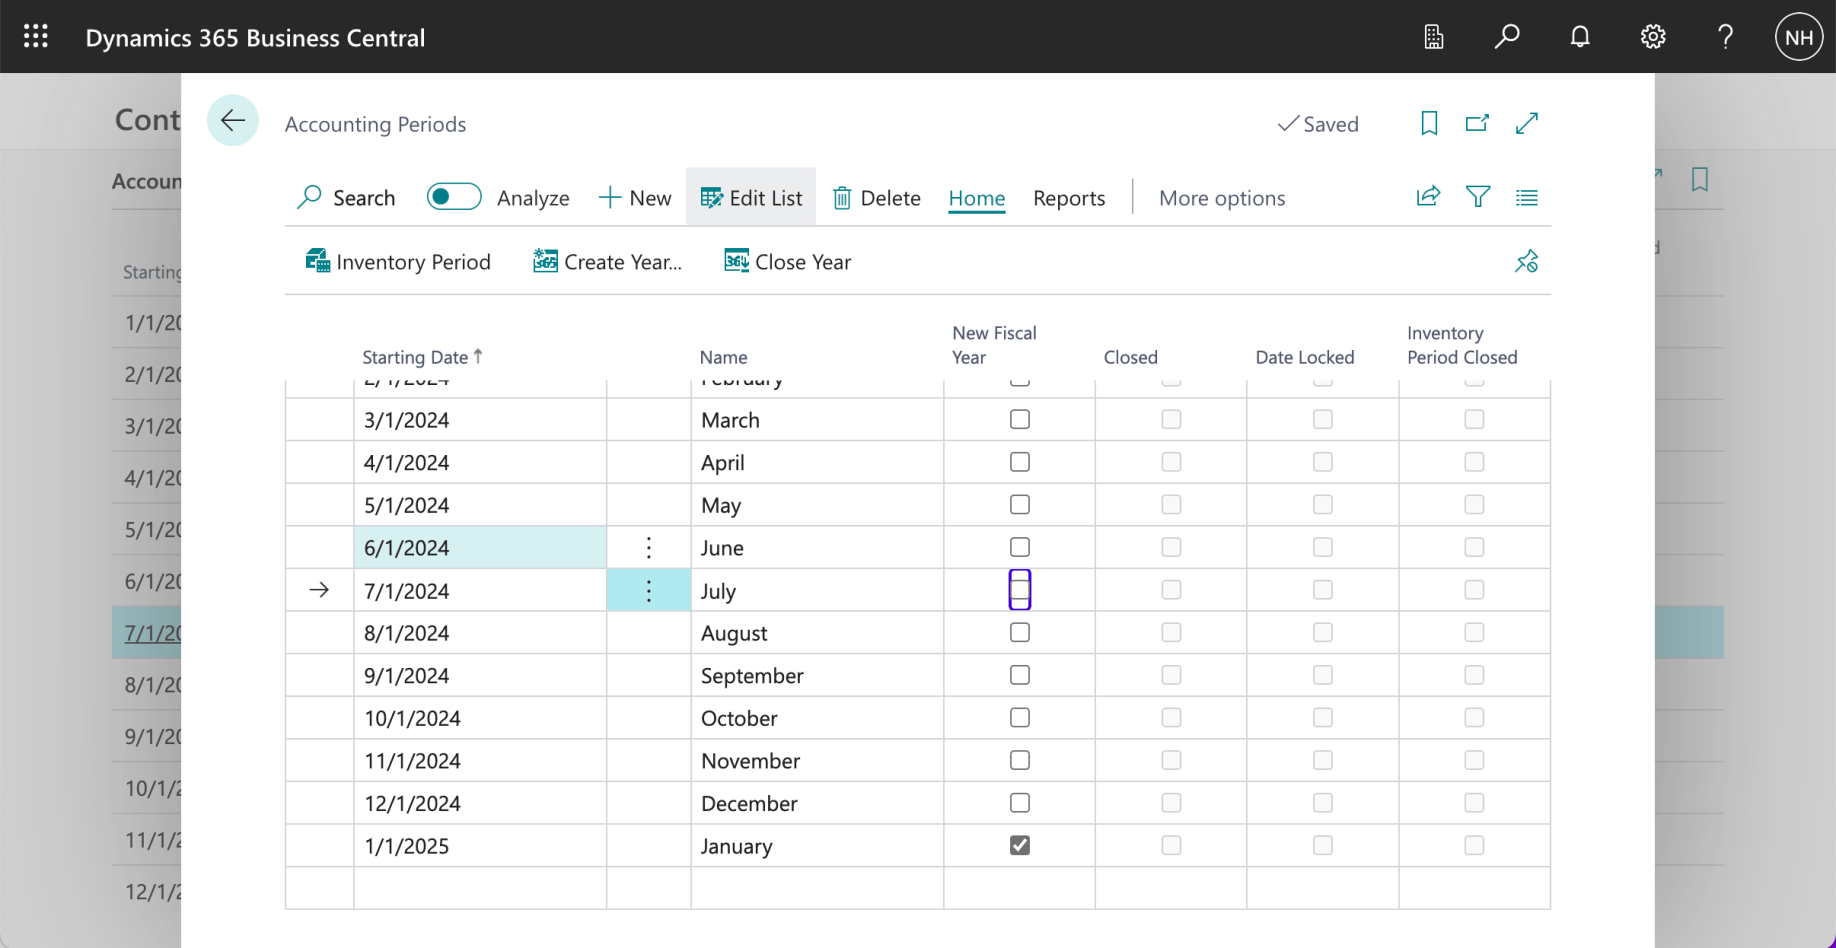Open the Name column header menu

[x=724, y=357]
